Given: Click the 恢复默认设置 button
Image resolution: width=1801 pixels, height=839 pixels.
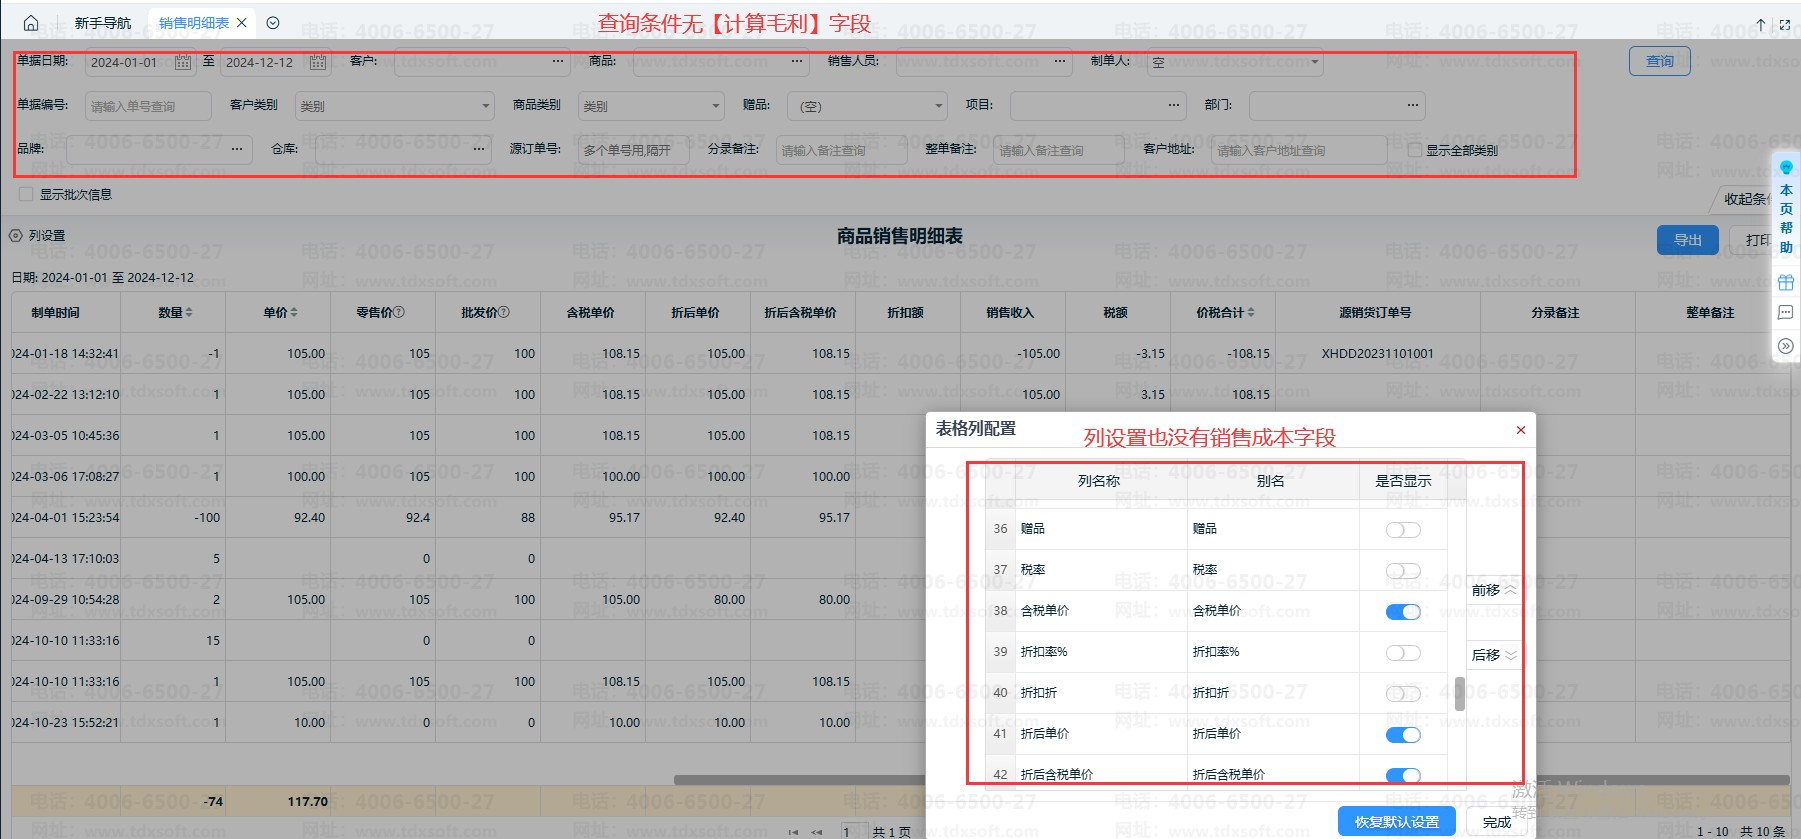Looking at the screenshot, I should pos(1396,822).
